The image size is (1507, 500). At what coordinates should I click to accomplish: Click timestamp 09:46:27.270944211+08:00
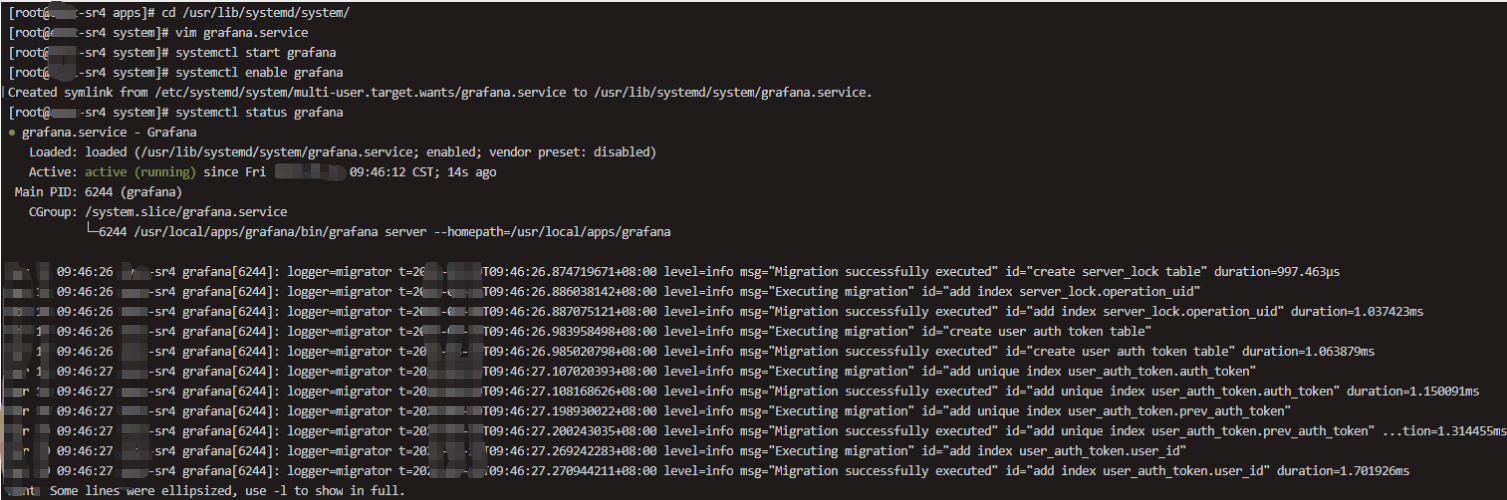coord(573,472)
